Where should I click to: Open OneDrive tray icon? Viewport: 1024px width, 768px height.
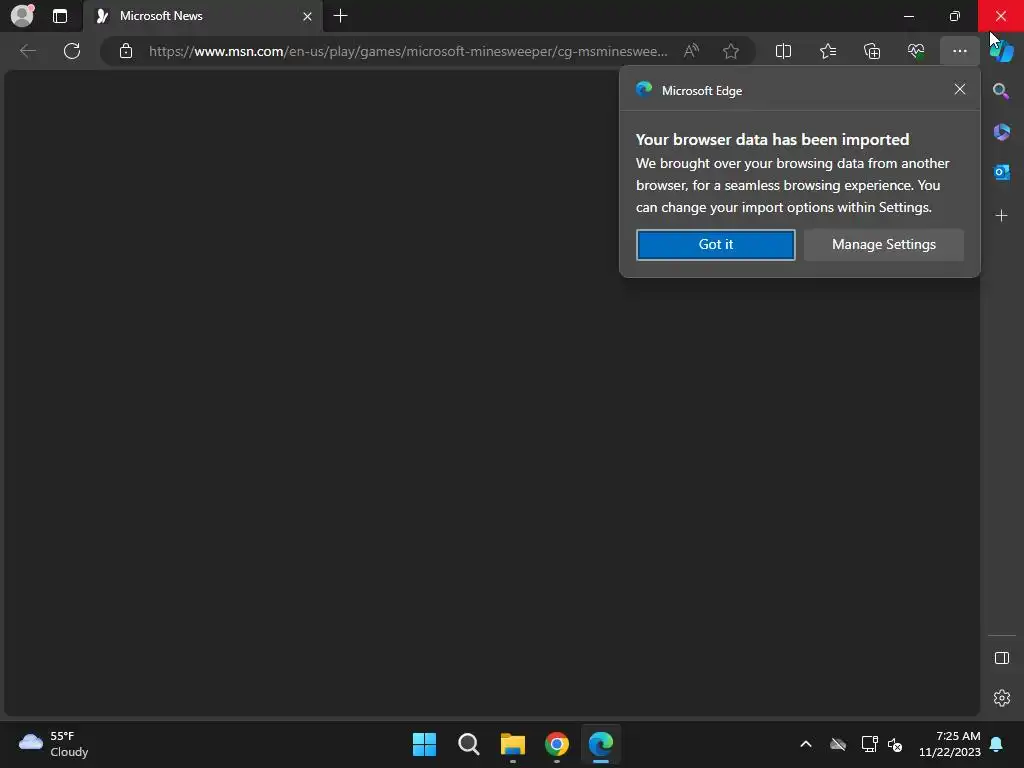coord(838,744)
